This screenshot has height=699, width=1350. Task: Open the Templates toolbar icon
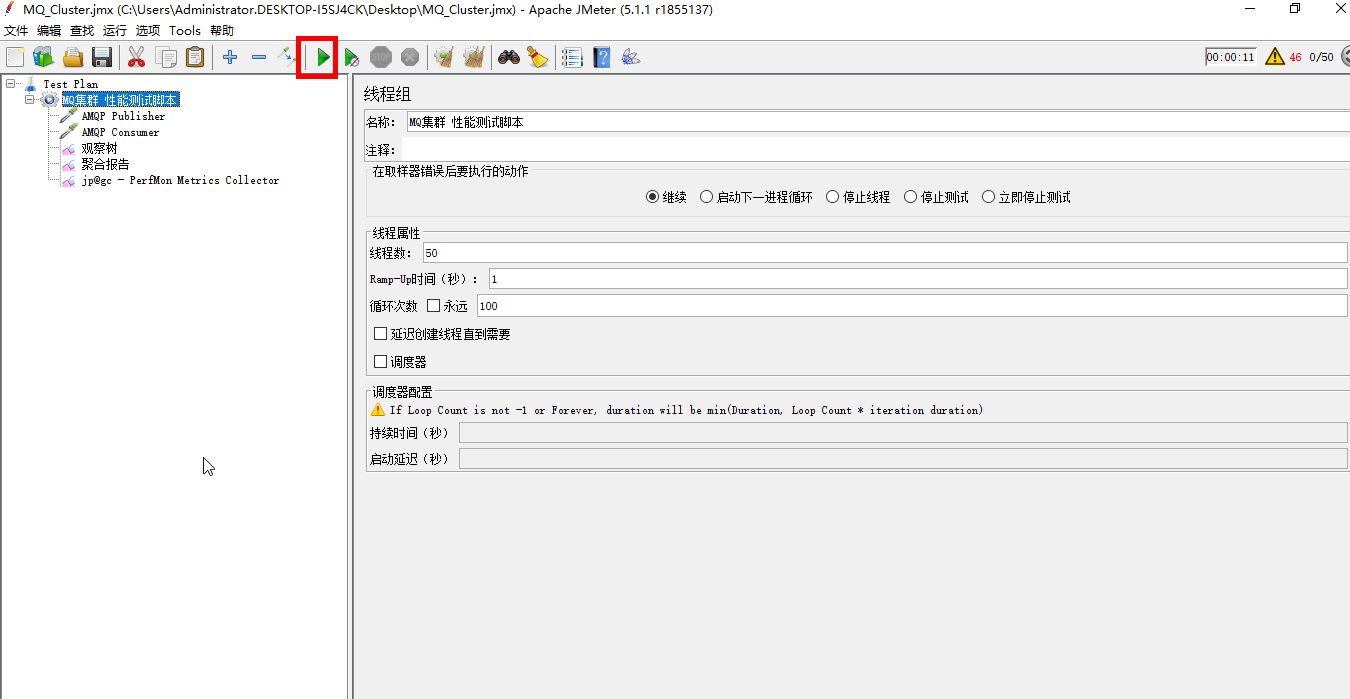(x=43, y=57)
